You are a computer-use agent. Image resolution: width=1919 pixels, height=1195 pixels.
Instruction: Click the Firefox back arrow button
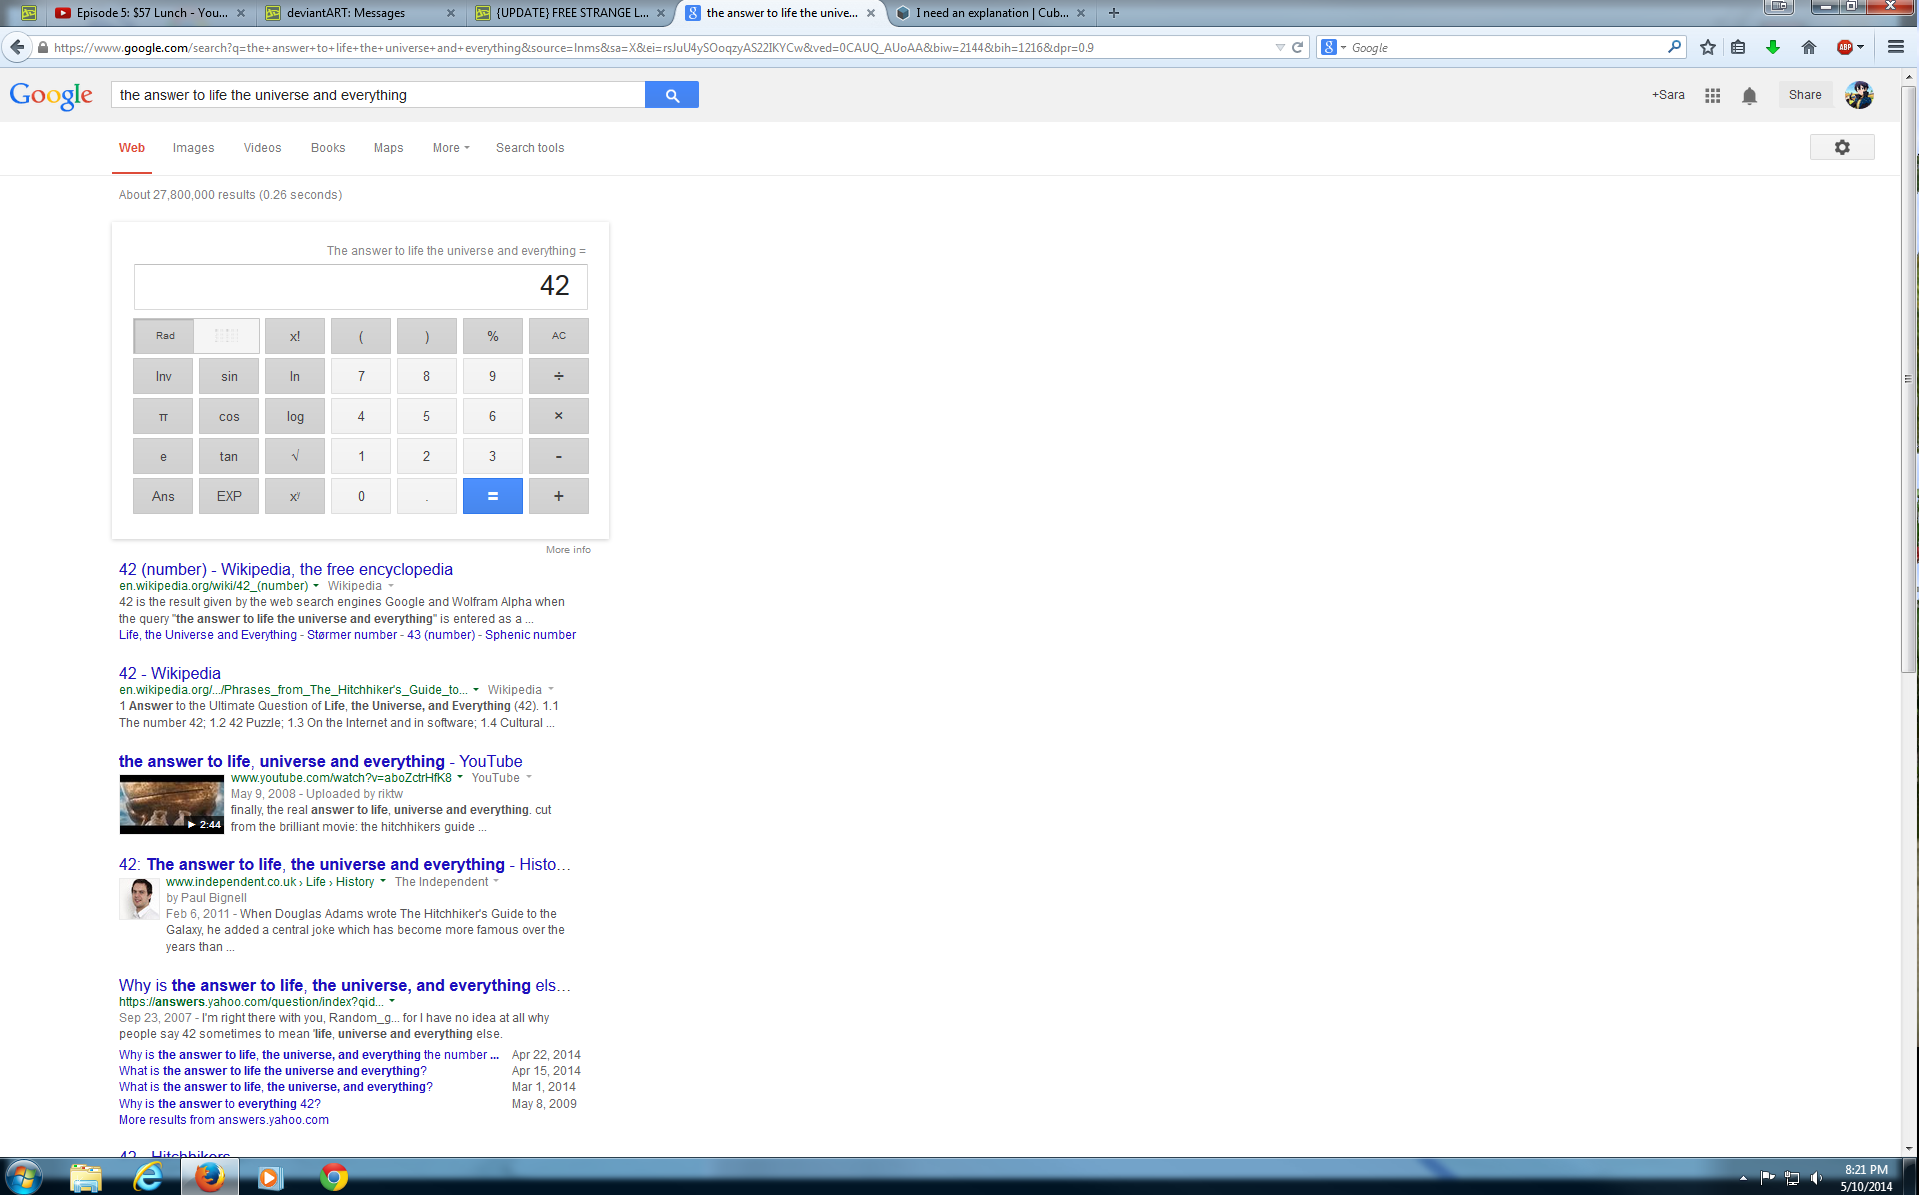pos(17,47)
